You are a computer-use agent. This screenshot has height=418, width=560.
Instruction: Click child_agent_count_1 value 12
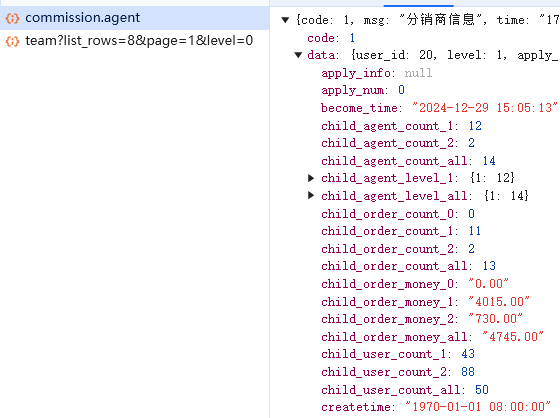[x=475, y=126]
